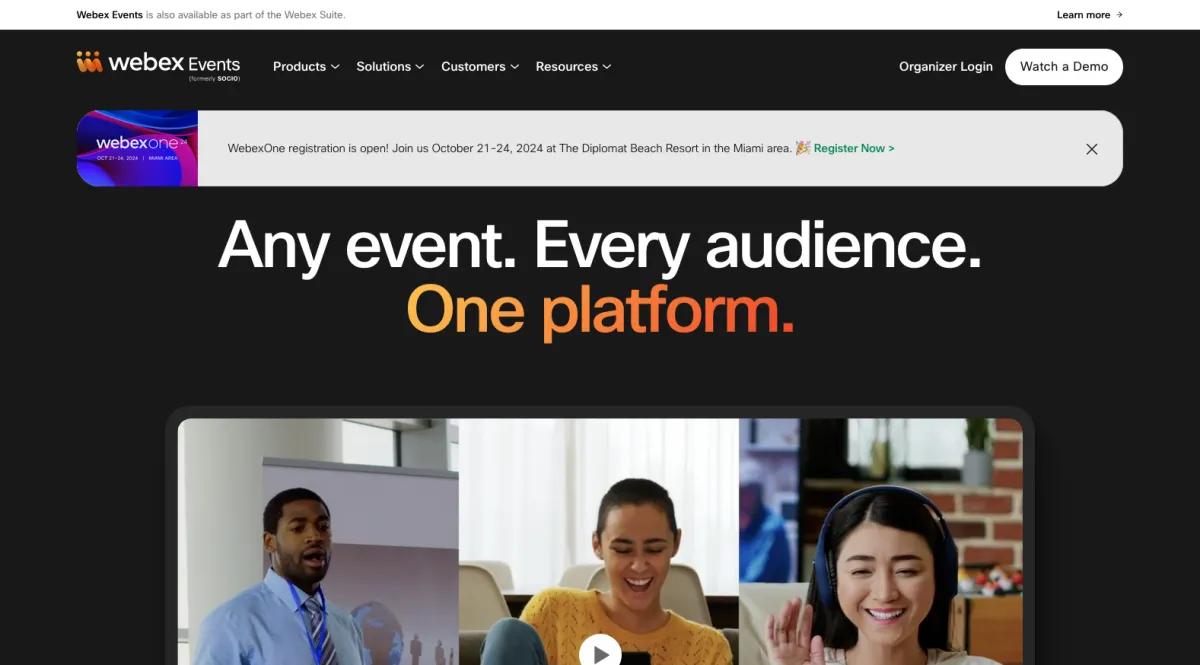Click the Webex Events logo
This screenshot has height=665, width=1200.
(x=158, y=65)
